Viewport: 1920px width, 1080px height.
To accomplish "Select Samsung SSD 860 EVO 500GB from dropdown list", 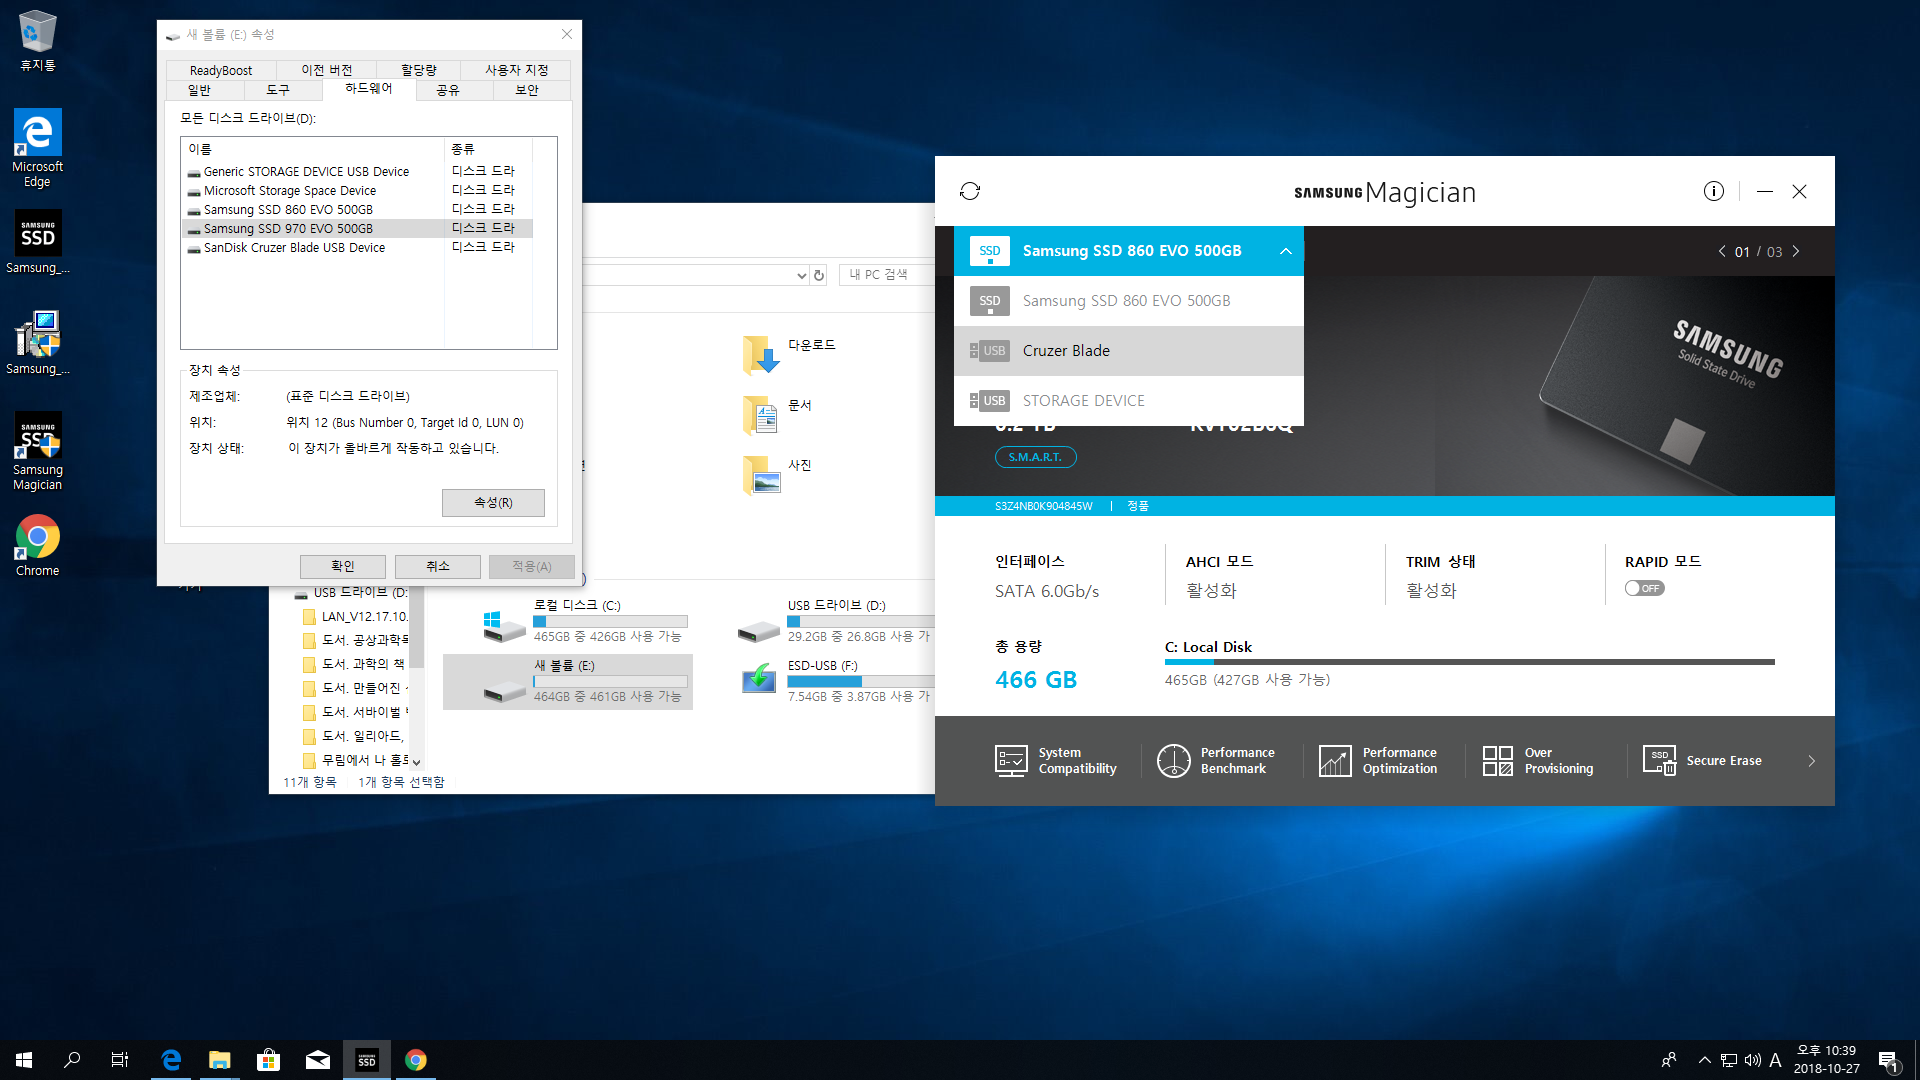I will pyautogui.click(x=1129, y=301).
